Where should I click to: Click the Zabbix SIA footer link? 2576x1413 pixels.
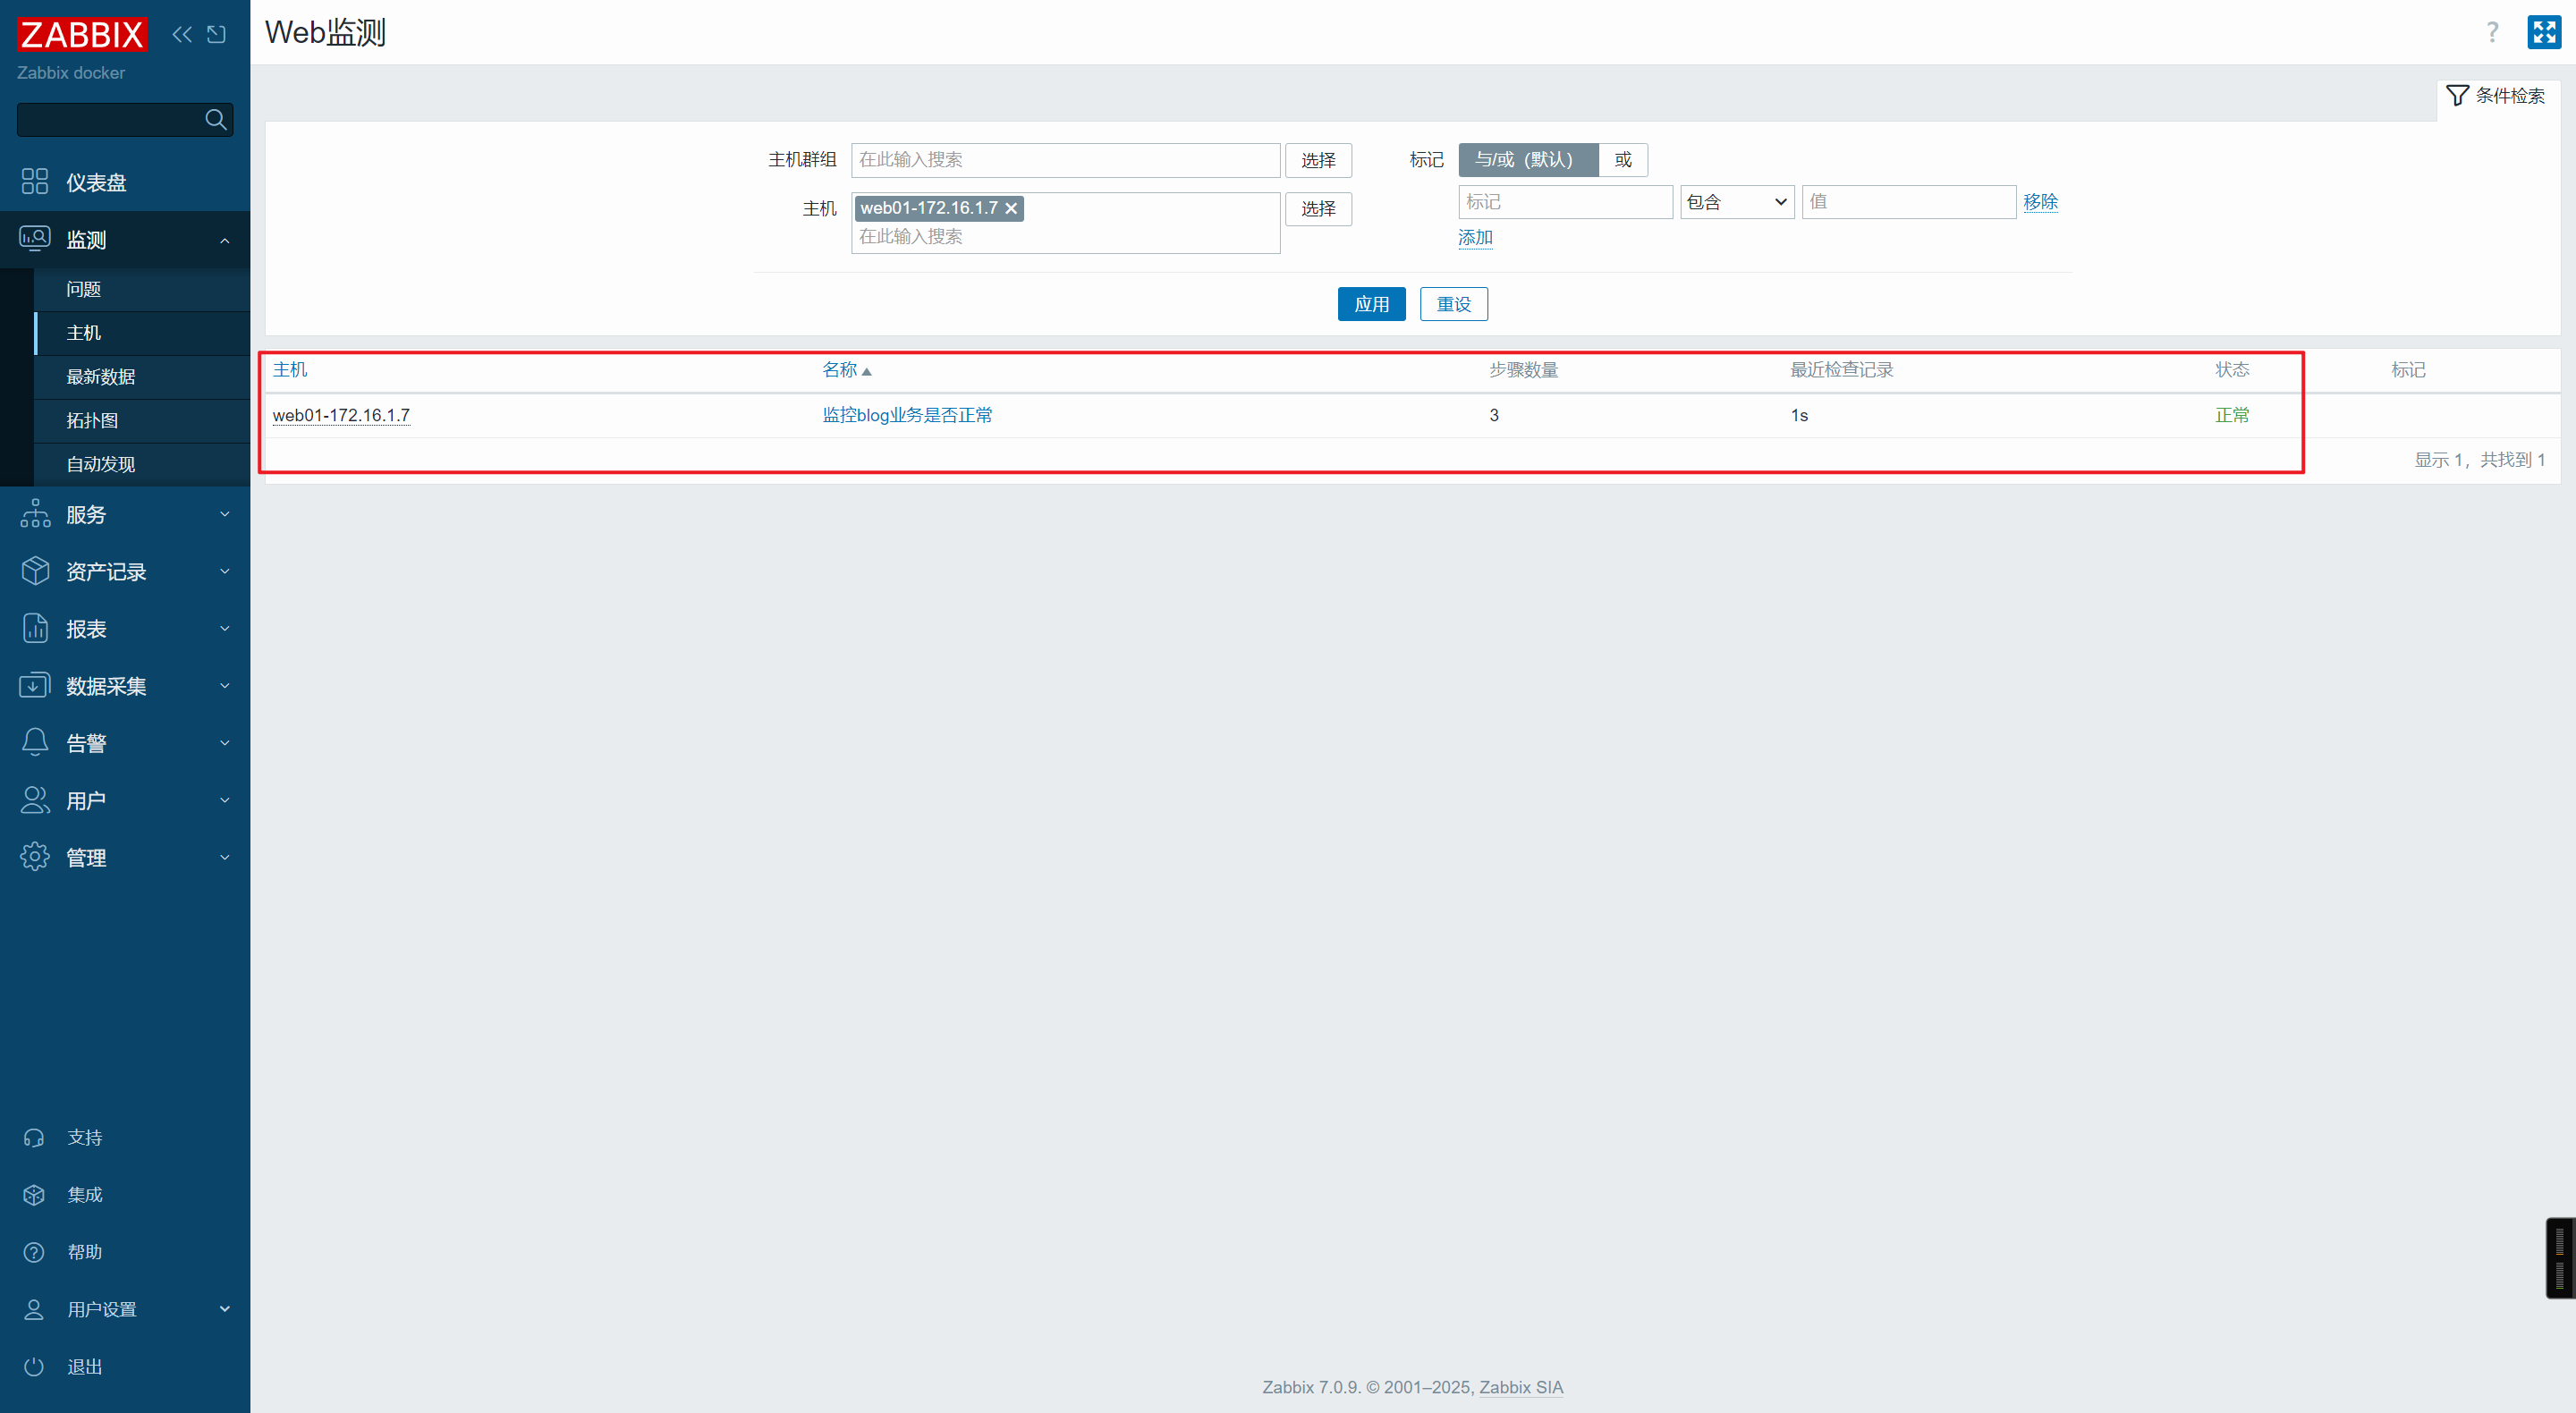[1521, 1388]
